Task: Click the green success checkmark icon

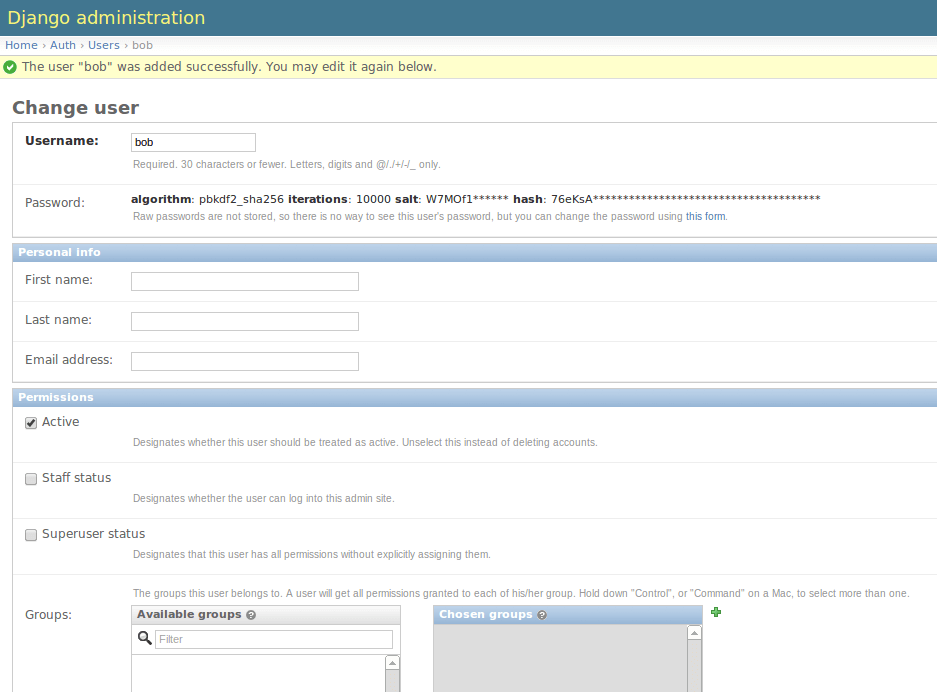Action: click(x=10, y=67)
